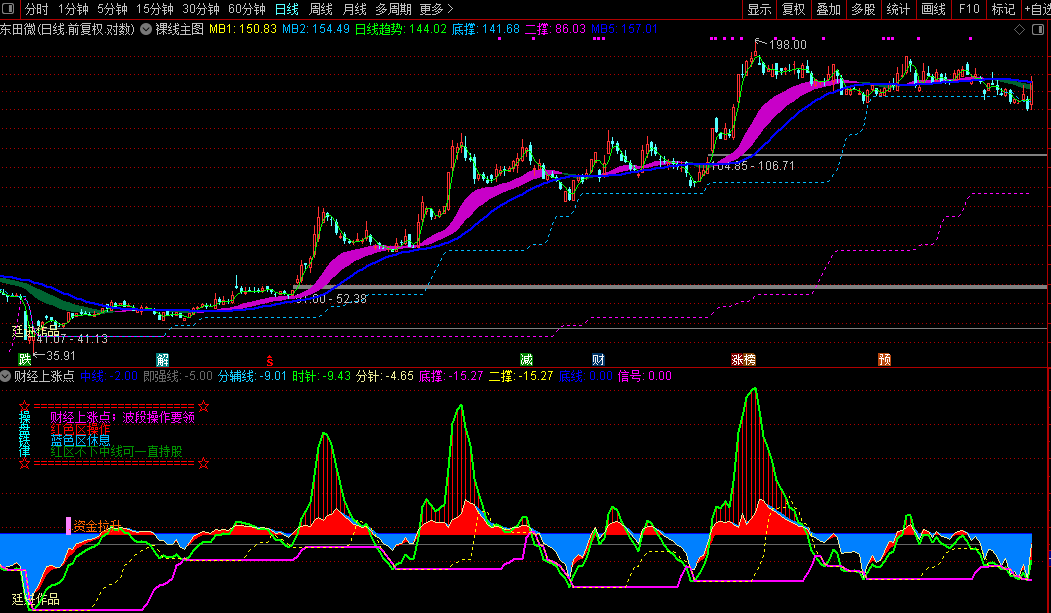Click the 41.07 - 41.13 gap label
1051x613 pixels.
72,339
